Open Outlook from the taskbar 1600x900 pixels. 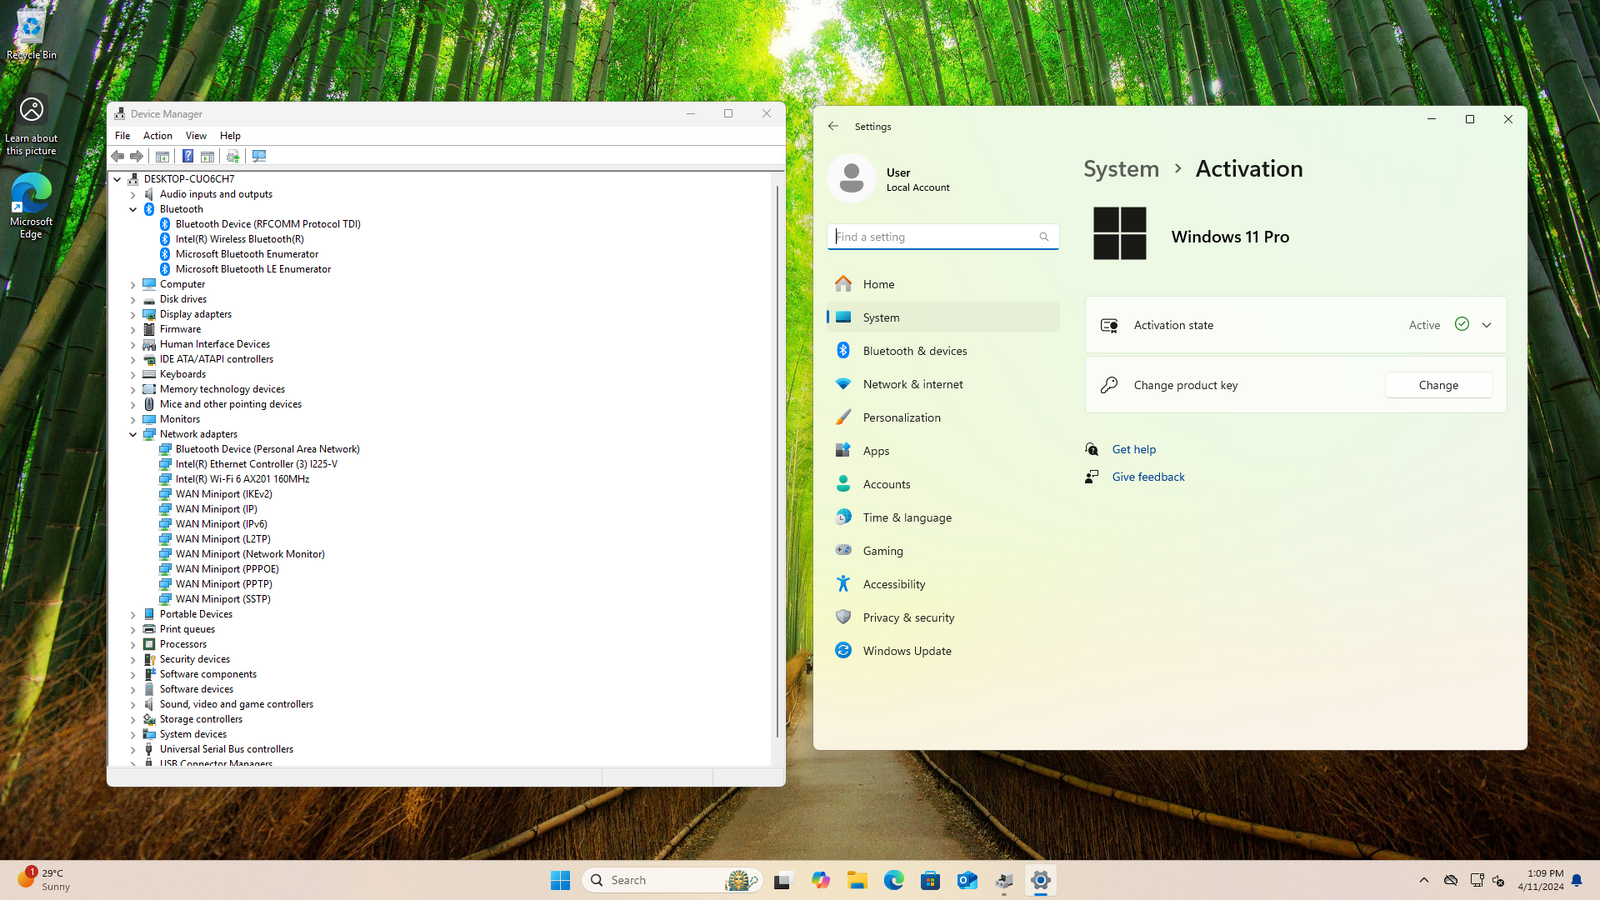click(x=967, y=880)
